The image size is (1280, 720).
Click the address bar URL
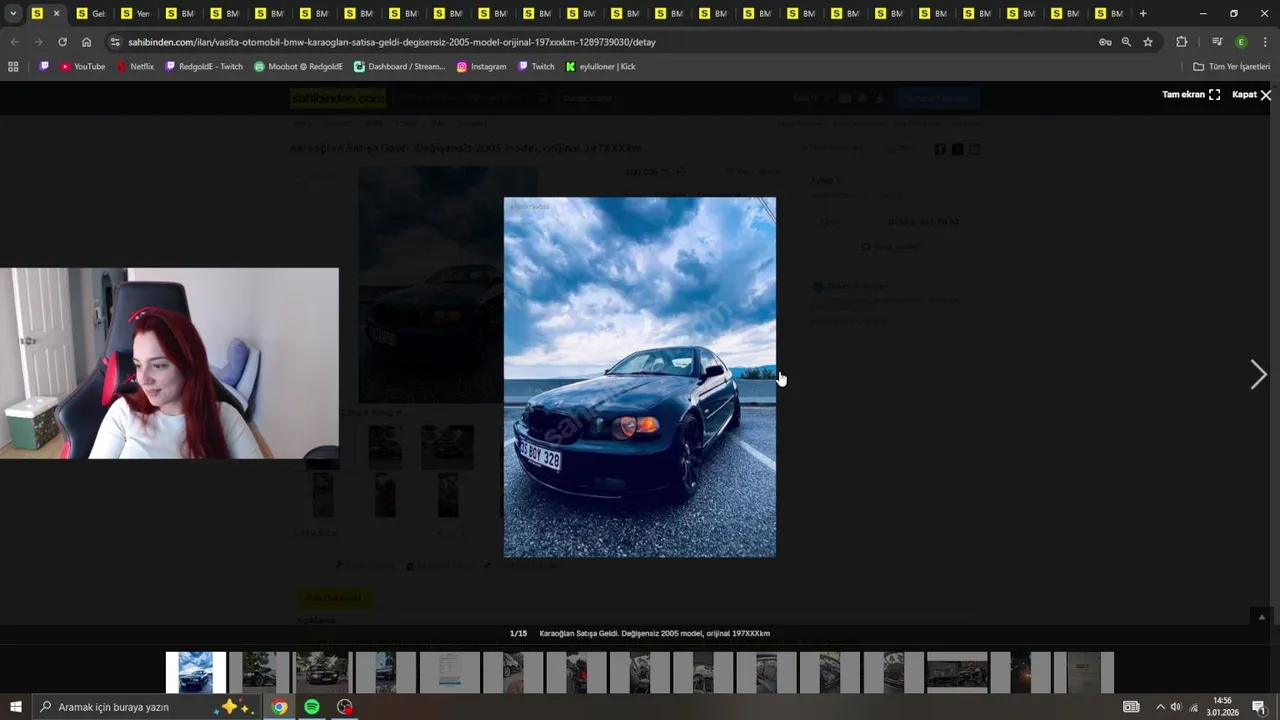392,42
